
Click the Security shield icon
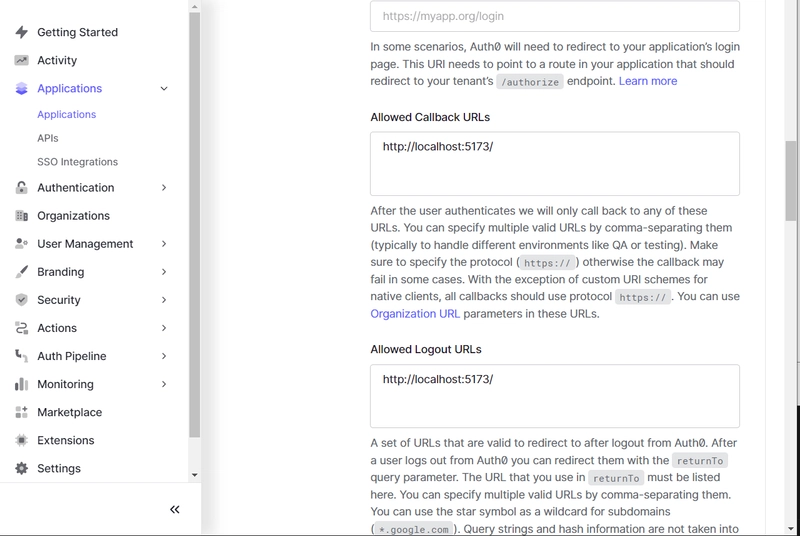click(x=21, y=300)
